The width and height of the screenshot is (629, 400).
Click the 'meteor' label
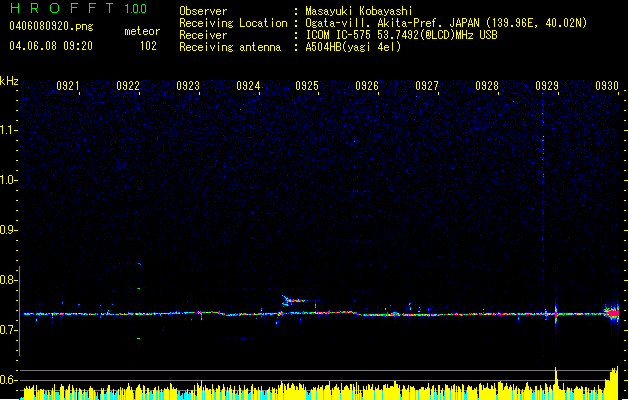(142, 31)
